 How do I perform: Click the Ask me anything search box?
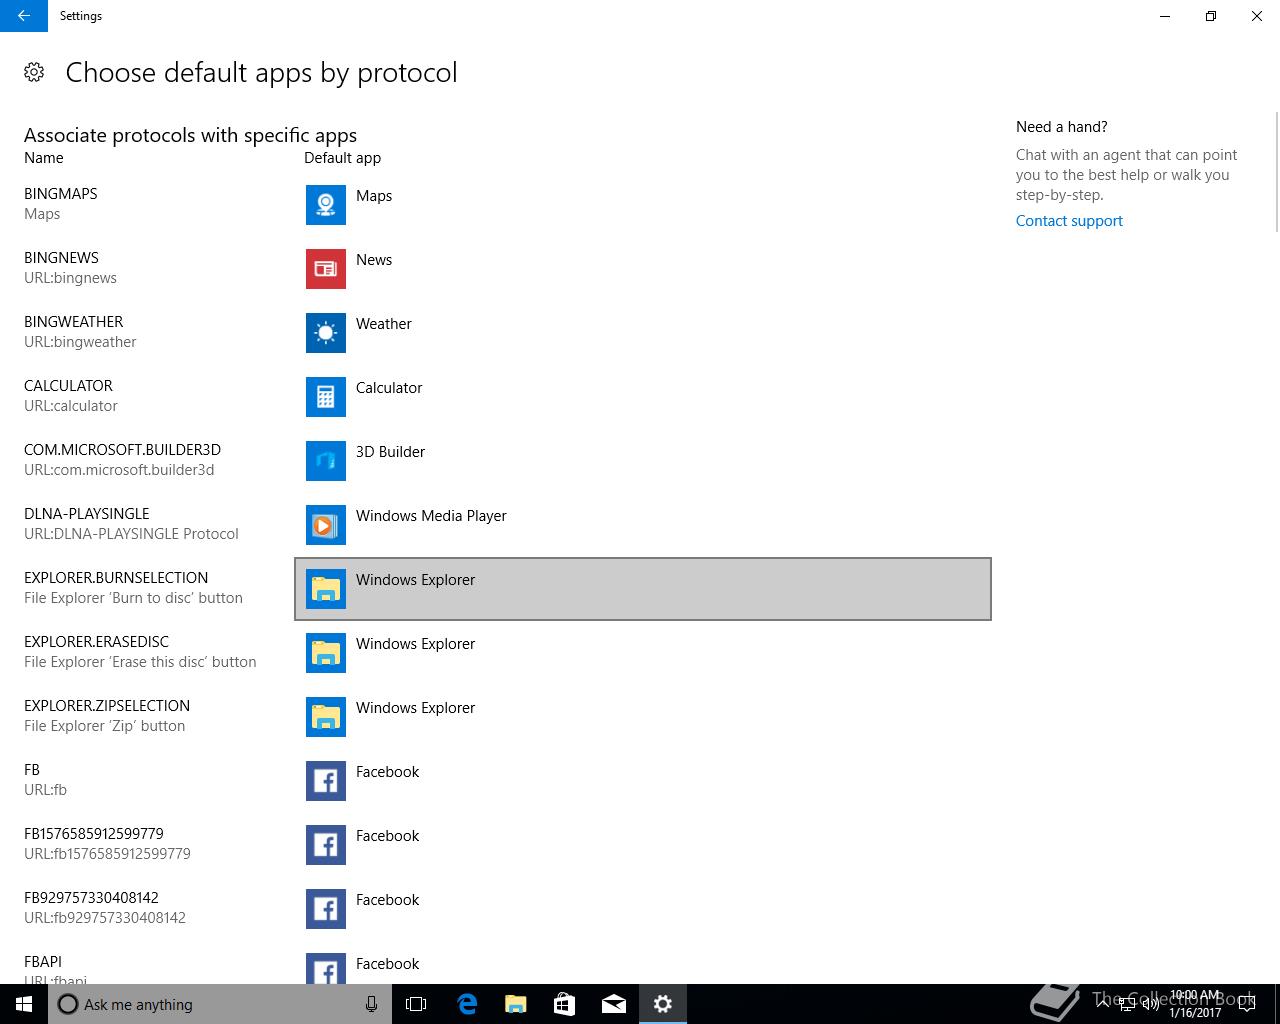point(220,1004)
